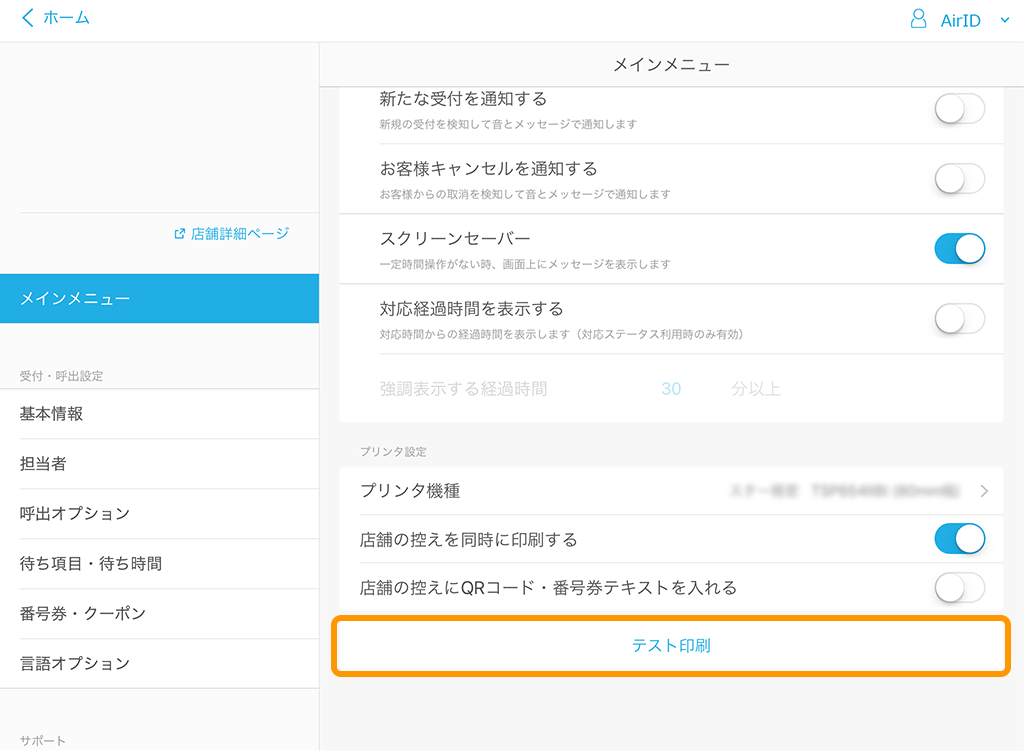The width and height of the screenshot is (1024, 751).
Task: Open the AirID account dropdown arrow
Action: pos(1005,20)
